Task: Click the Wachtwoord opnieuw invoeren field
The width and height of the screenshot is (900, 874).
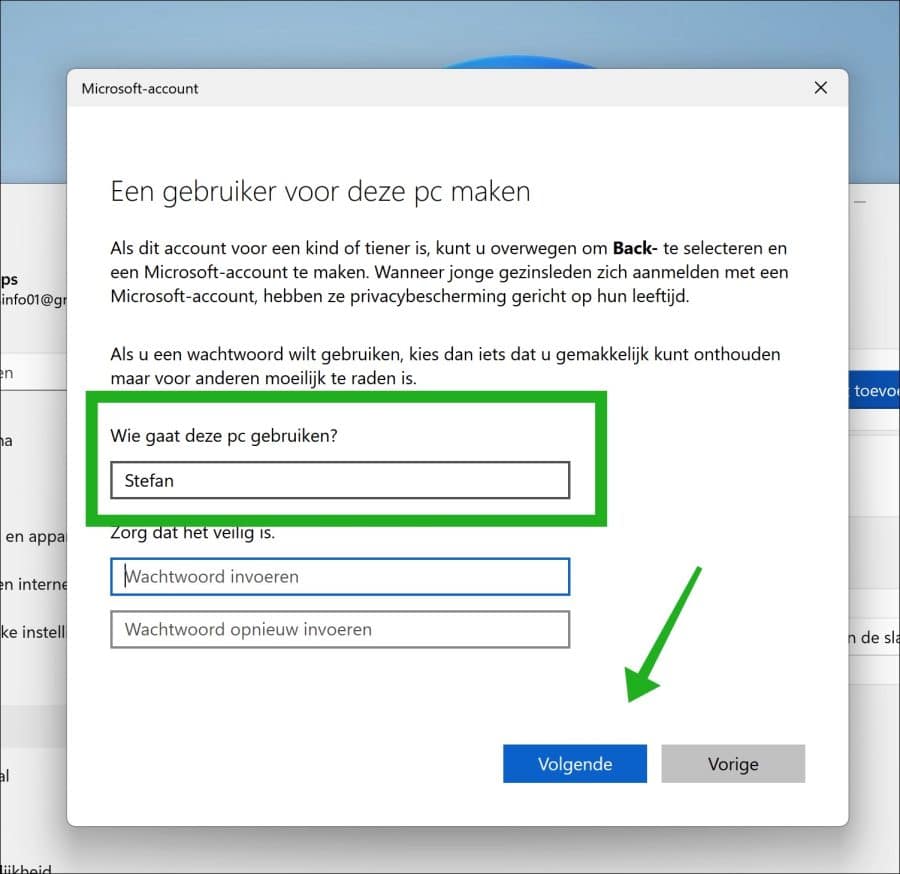Action: (340, 629)
